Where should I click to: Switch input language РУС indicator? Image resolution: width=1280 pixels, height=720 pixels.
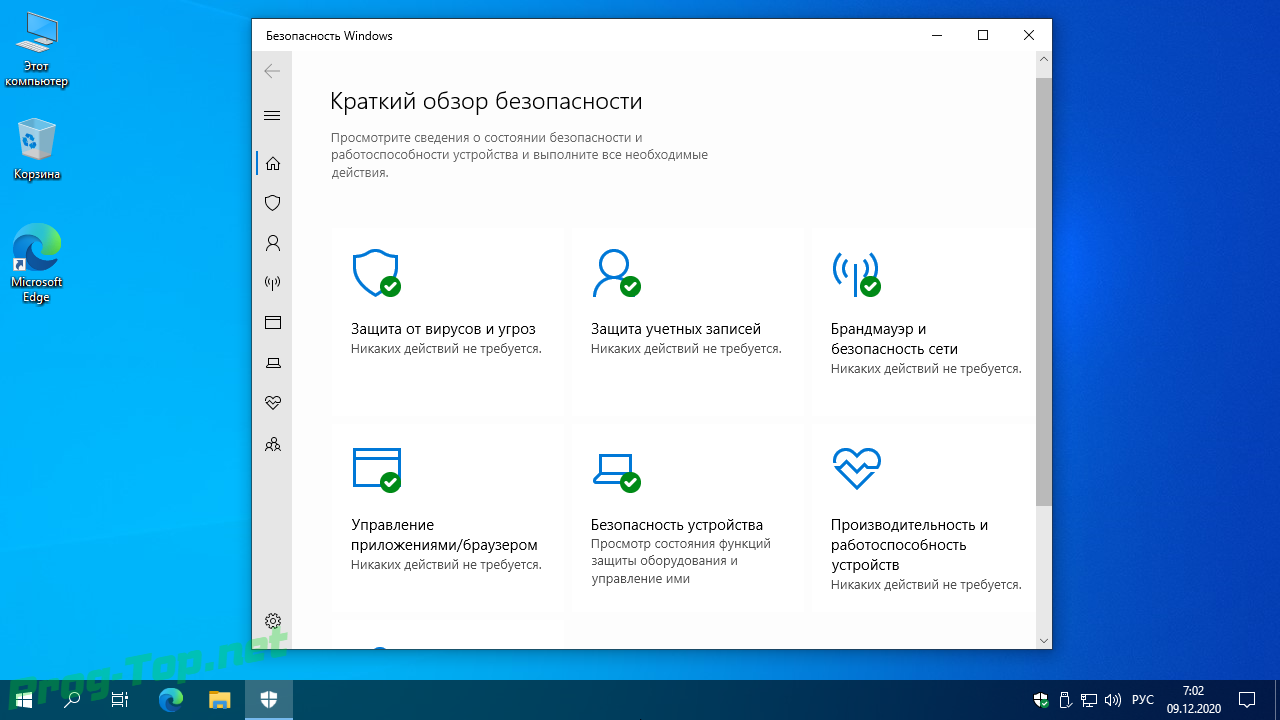(x=1143, y=700)
